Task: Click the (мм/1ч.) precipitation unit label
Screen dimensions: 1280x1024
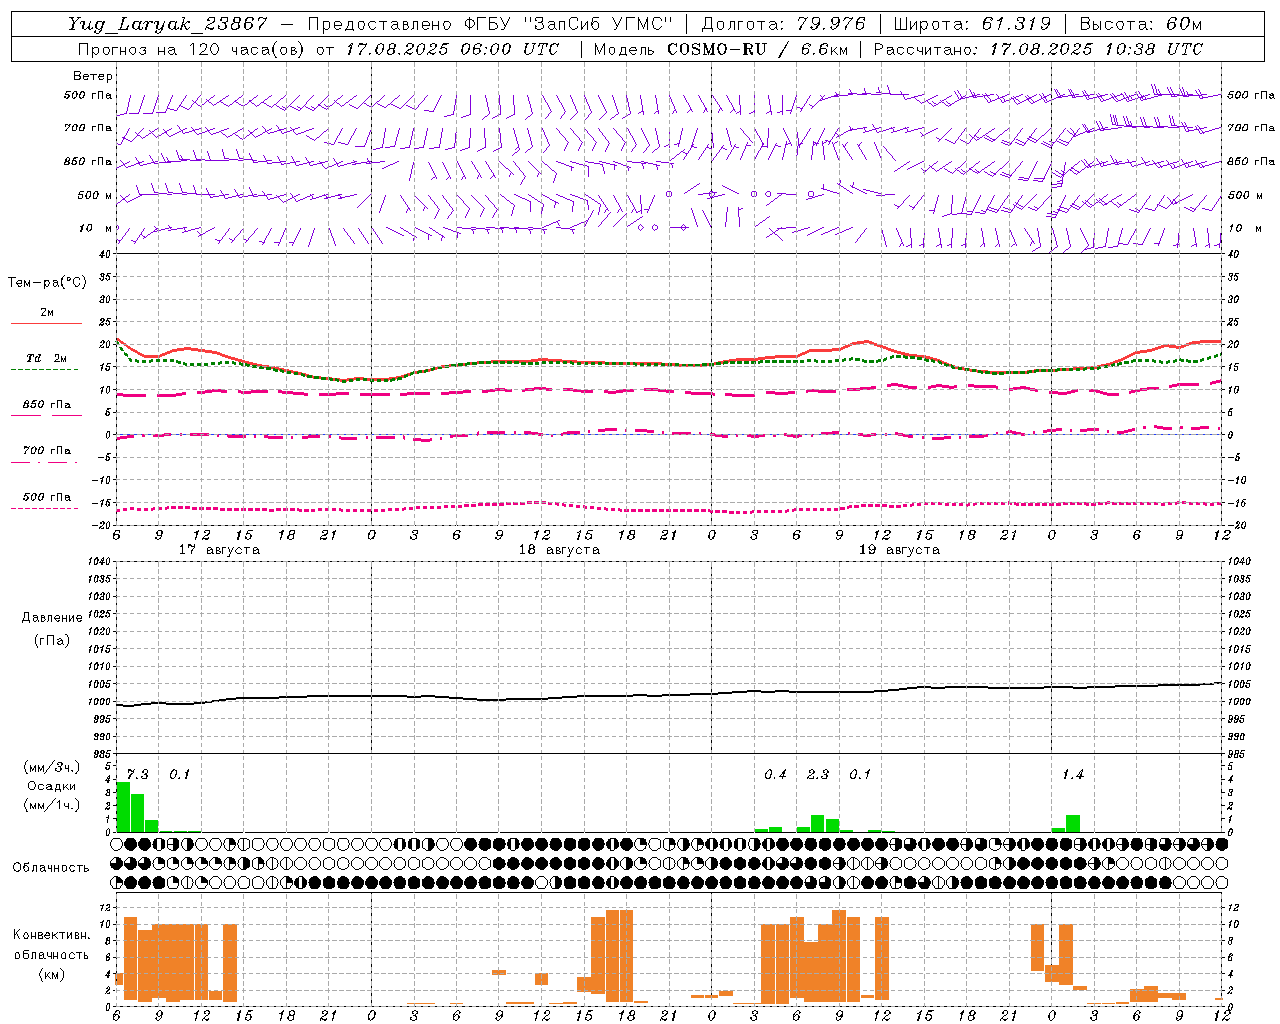Action: point(52,805)
